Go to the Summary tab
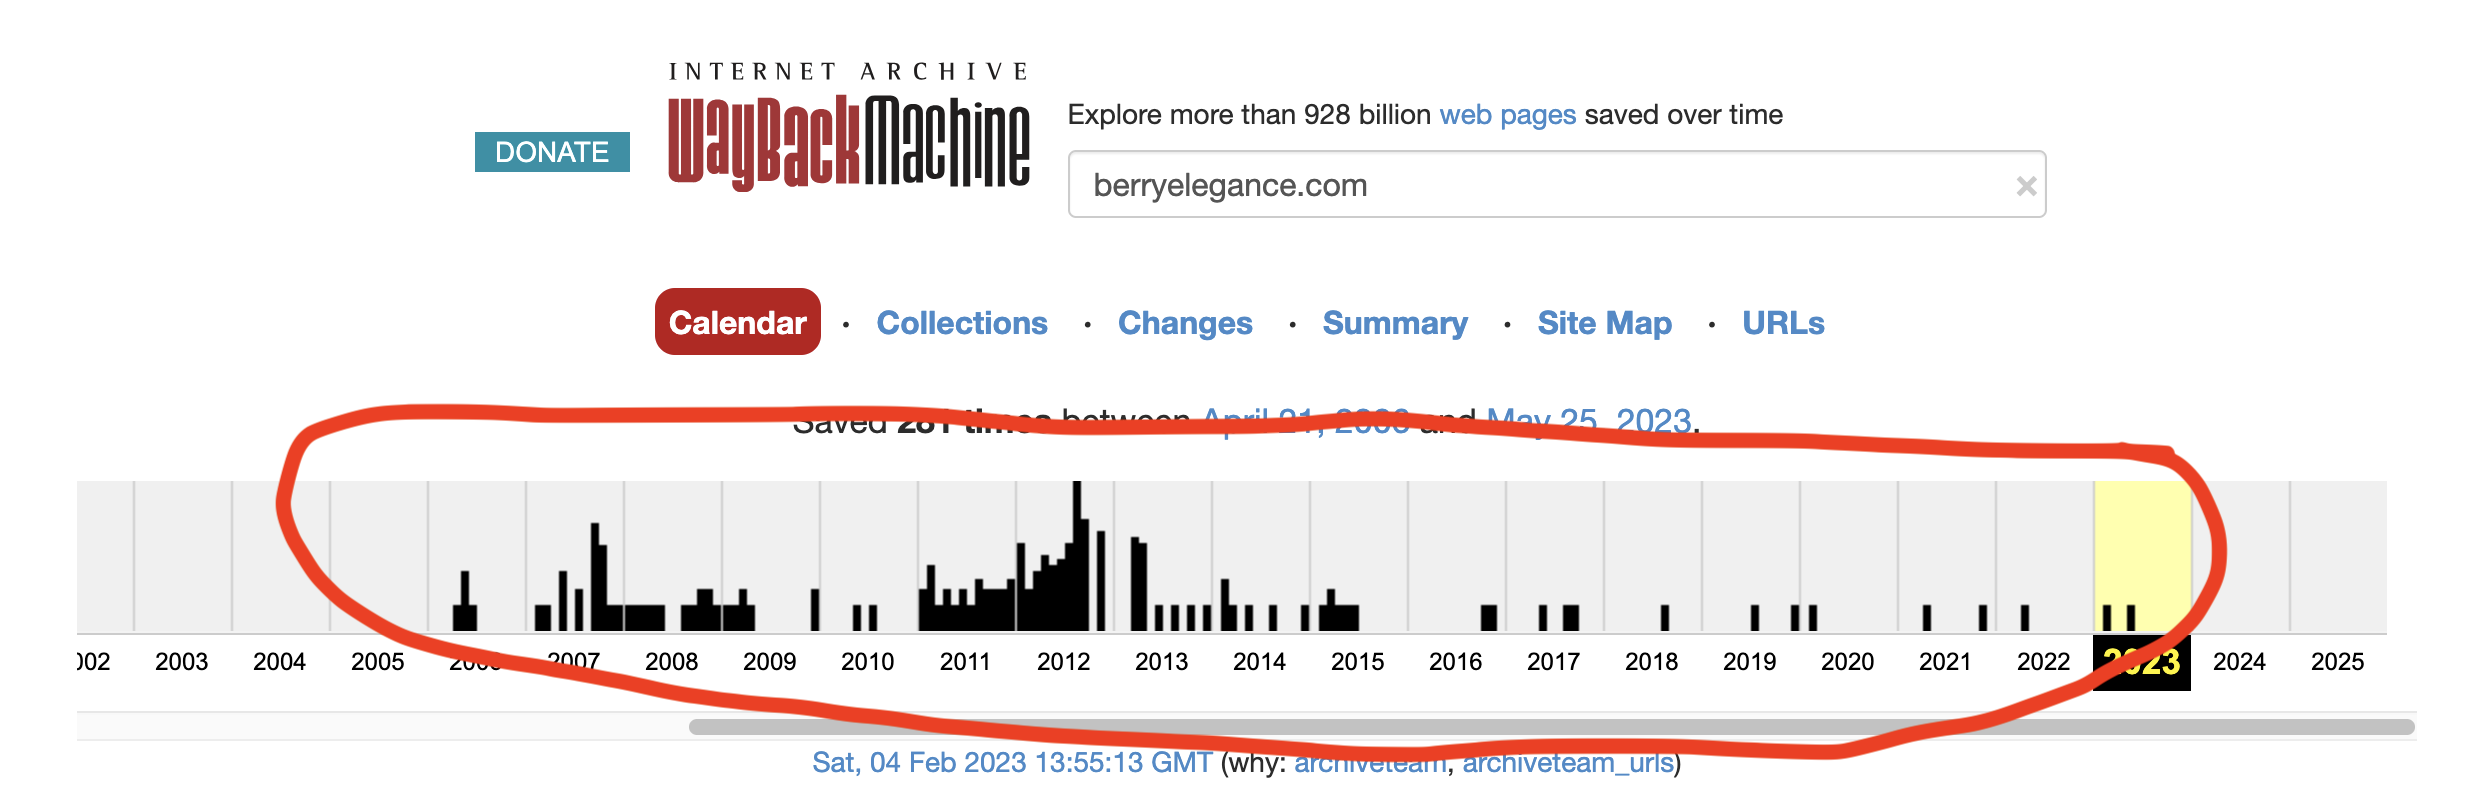The image size is (2468, 812). (1395, 323)
